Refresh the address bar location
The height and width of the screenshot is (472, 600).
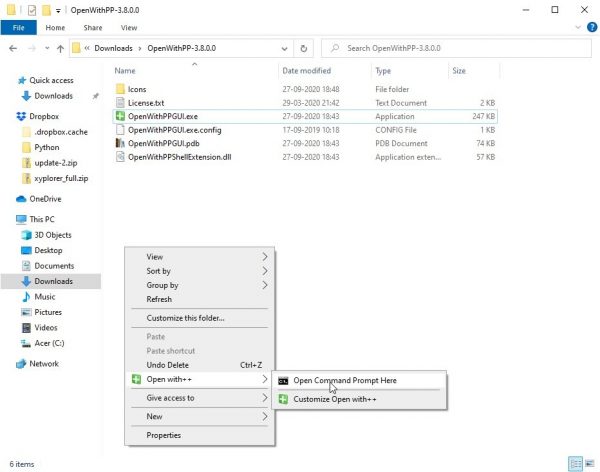(303, 48)
